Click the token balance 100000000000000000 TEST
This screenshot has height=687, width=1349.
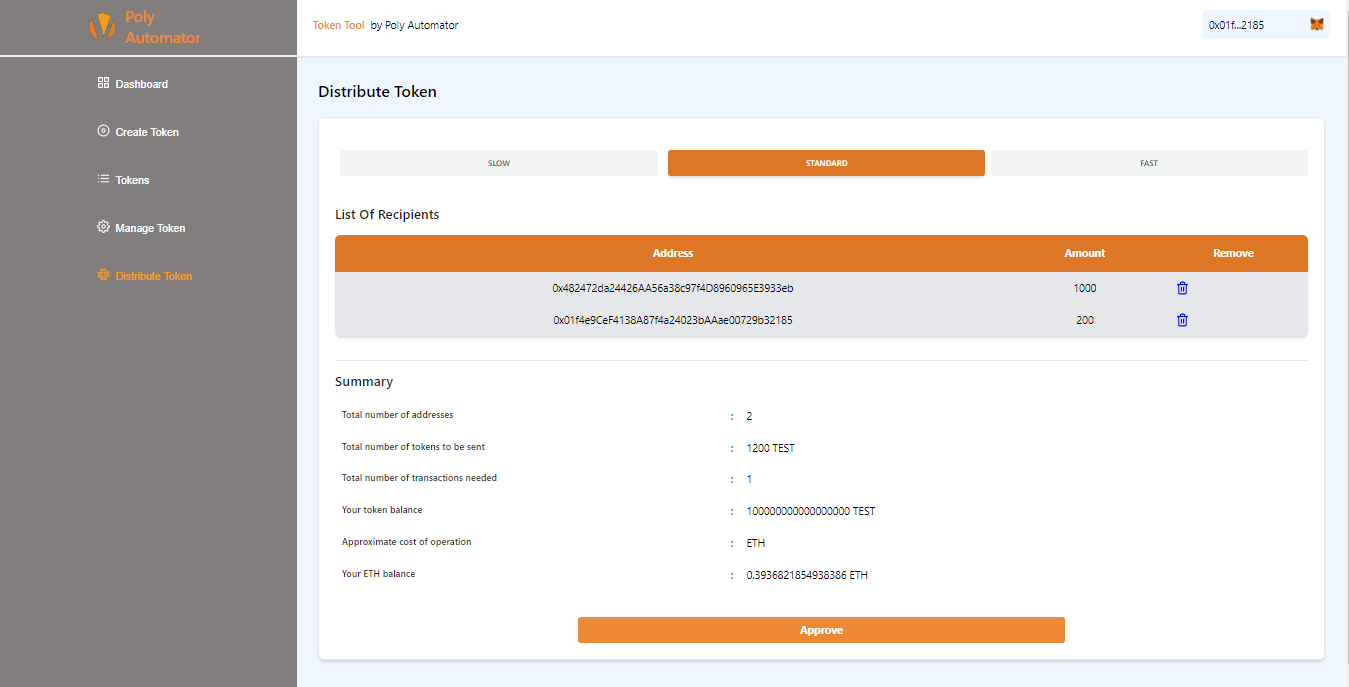coord(810,511)
